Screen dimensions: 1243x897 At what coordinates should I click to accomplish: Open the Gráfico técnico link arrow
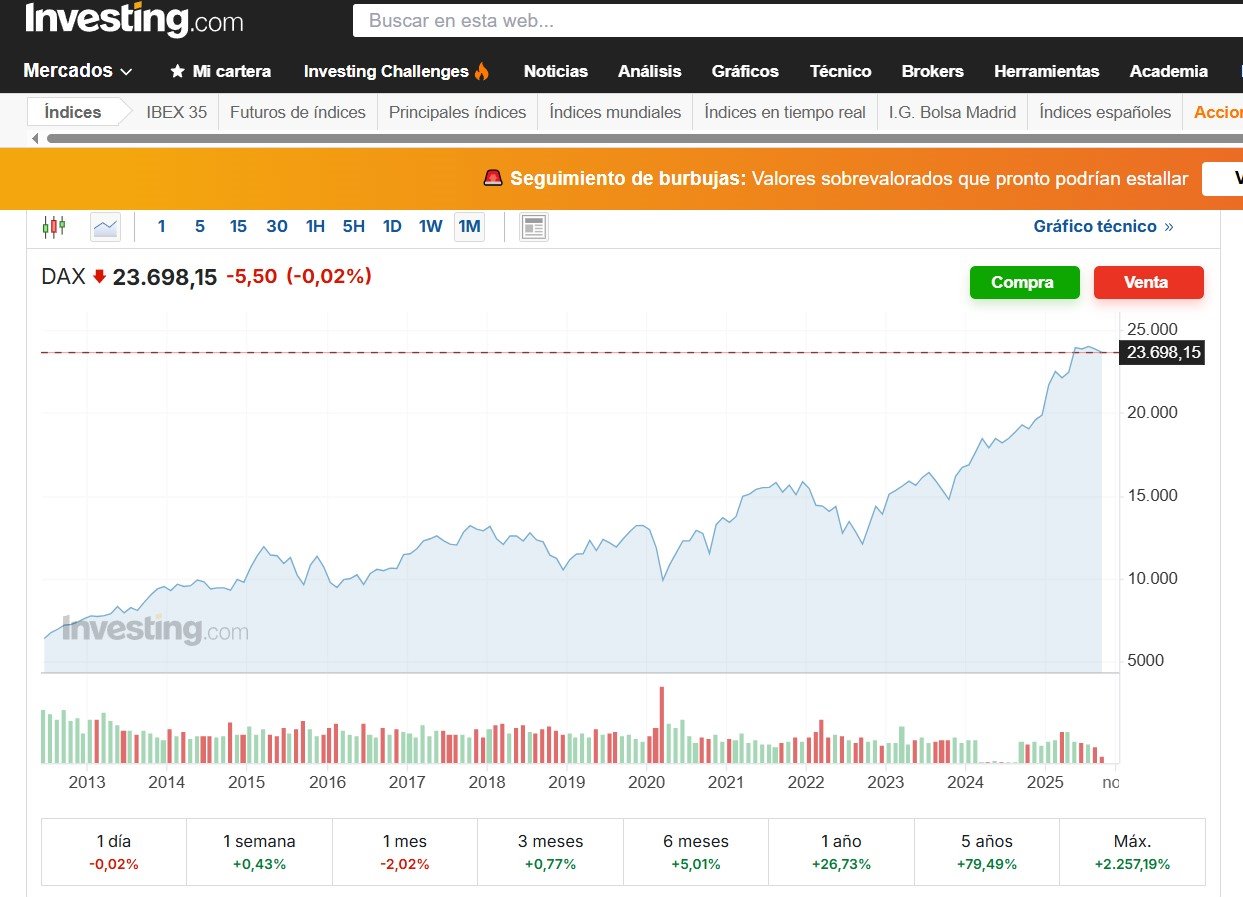pyautogui.click(x=1168, y=227)
